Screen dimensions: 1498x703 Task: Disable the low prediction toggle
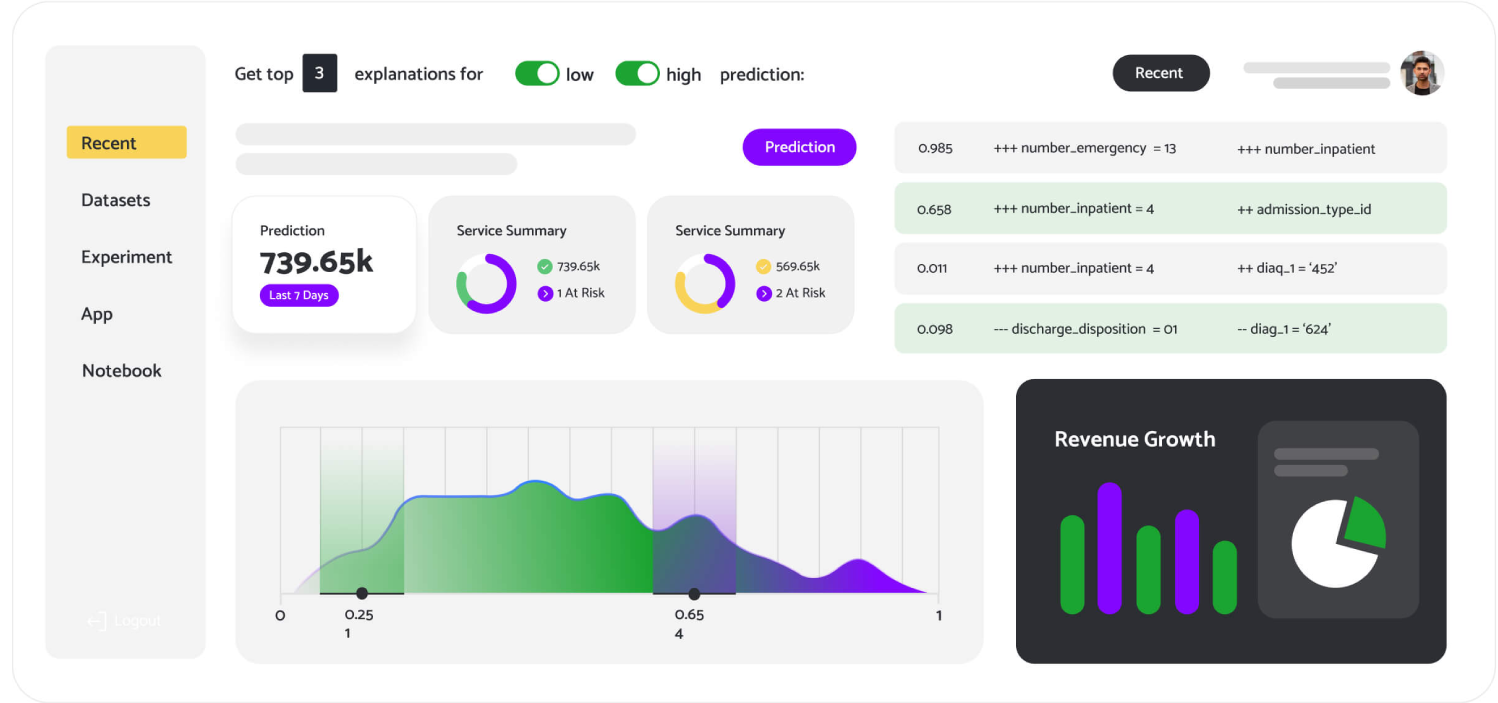point(537,74)
